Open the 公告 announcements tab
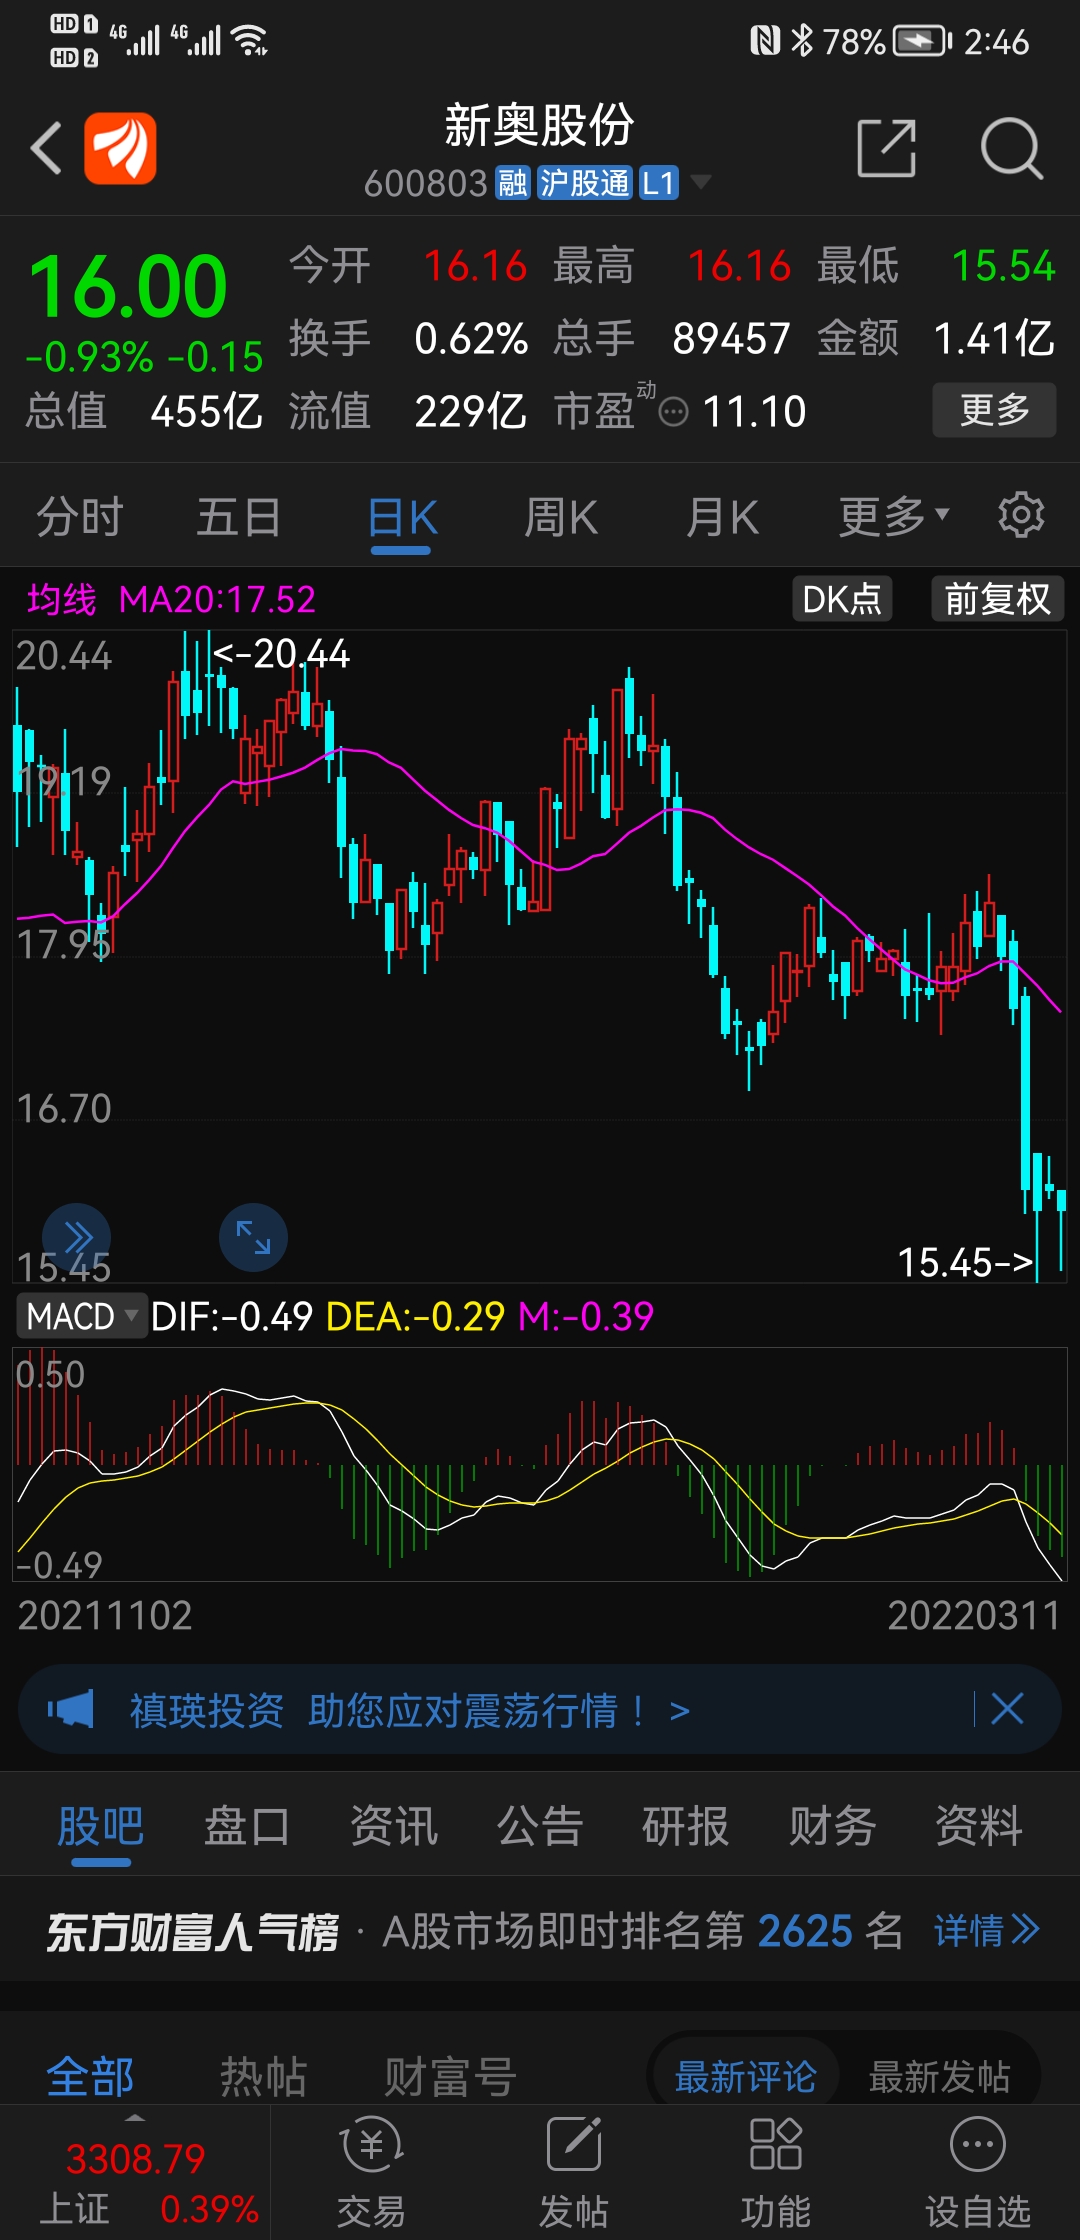The height and width of the screenshot is (2240, 1080). coord(540,1826)
